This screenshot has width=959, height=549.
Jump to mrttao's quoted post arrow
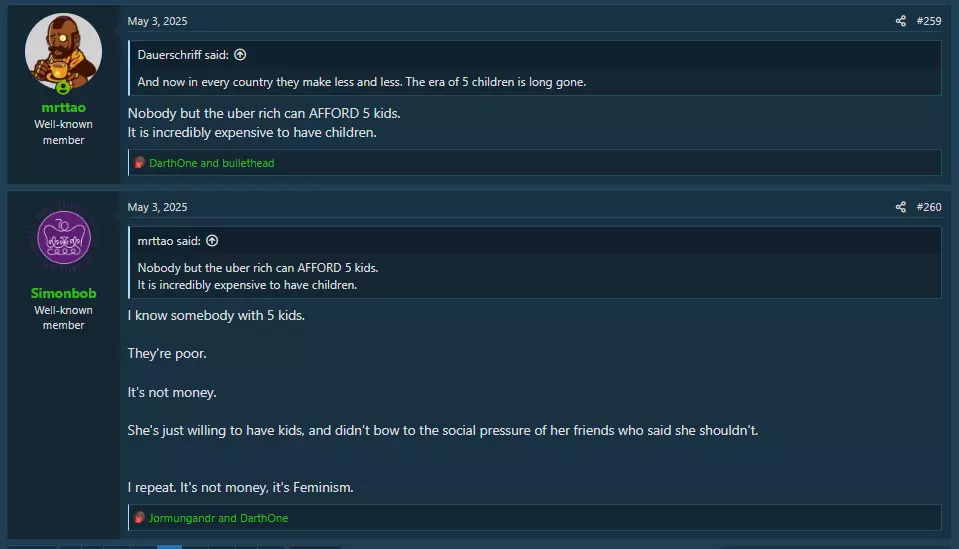(x=212, y=241)
